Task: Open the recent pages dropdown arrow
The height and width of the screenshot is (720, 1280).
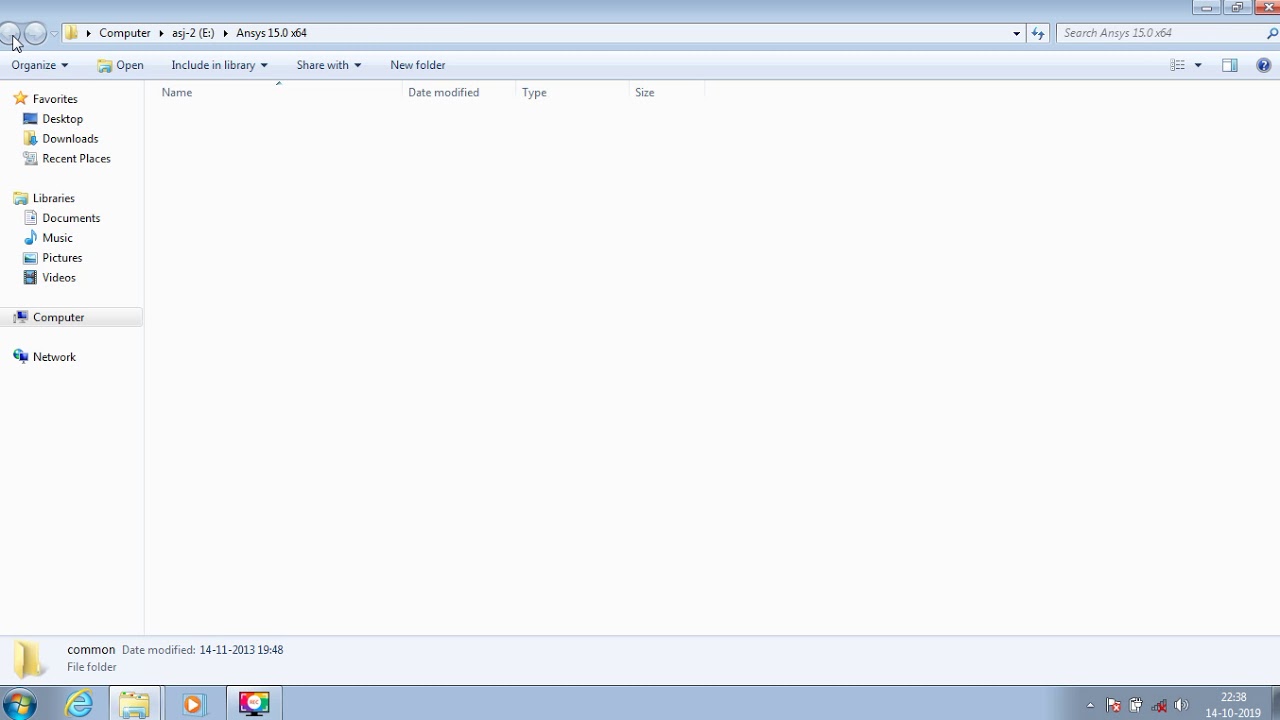Action: tap(53, 34)
